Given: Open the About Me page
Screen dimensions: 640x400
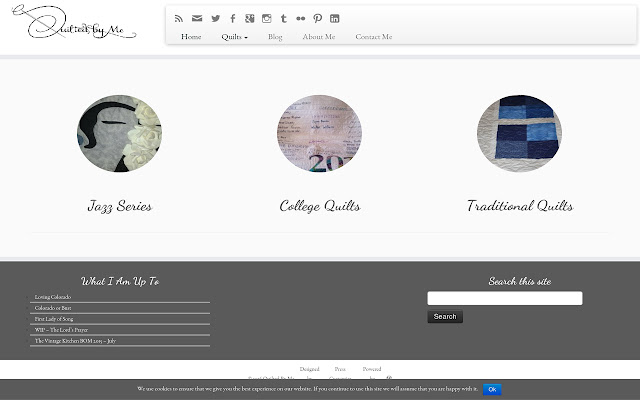Looking at the screenshot, I should 319,37.
